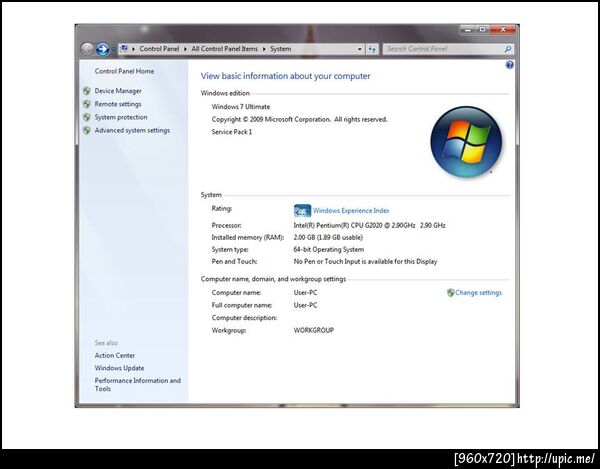Click the refresh button beside address bar
The width and height of the screenshot is (600, 469).
pos(372,49)
